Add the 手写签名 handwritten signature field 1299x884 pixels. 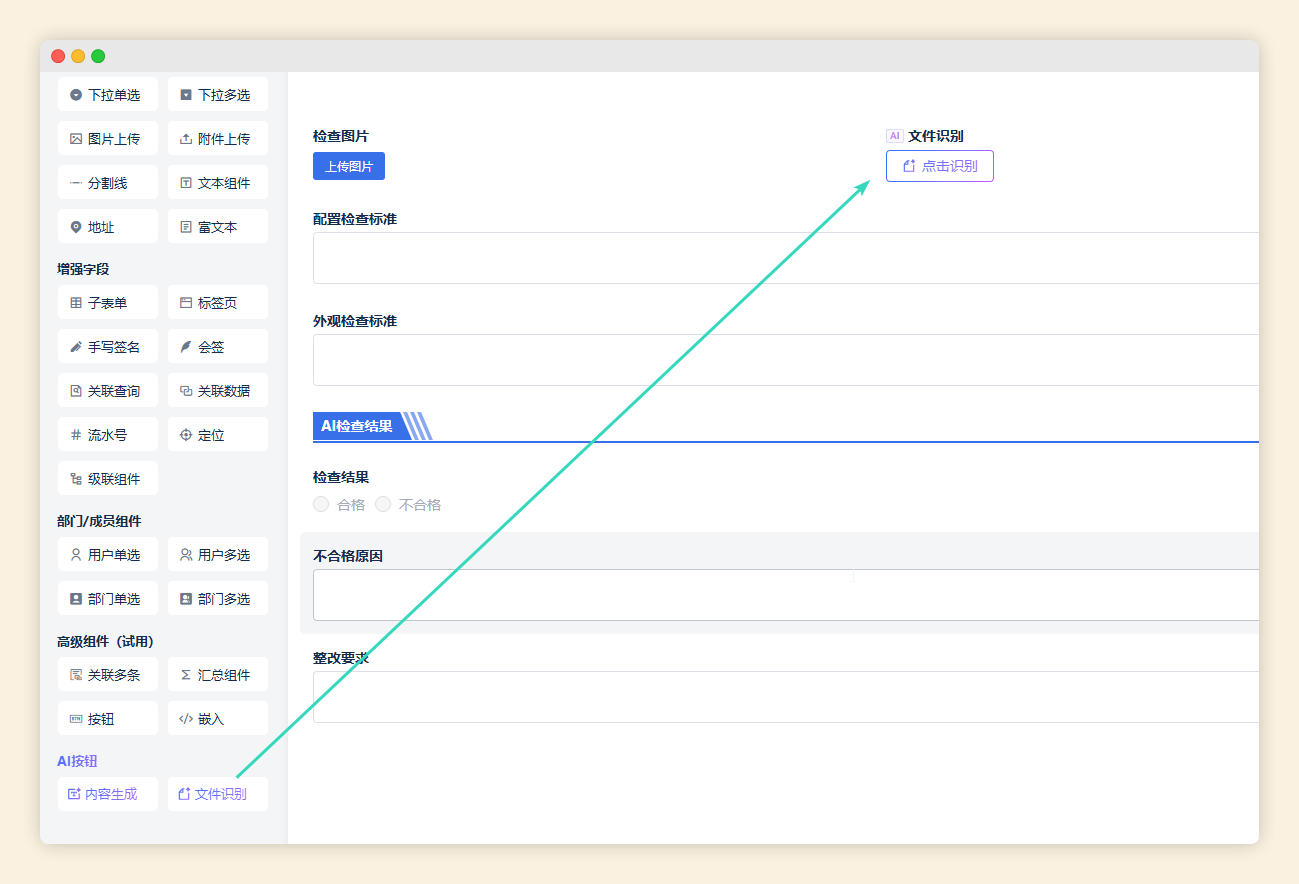[x=108, y=347]
